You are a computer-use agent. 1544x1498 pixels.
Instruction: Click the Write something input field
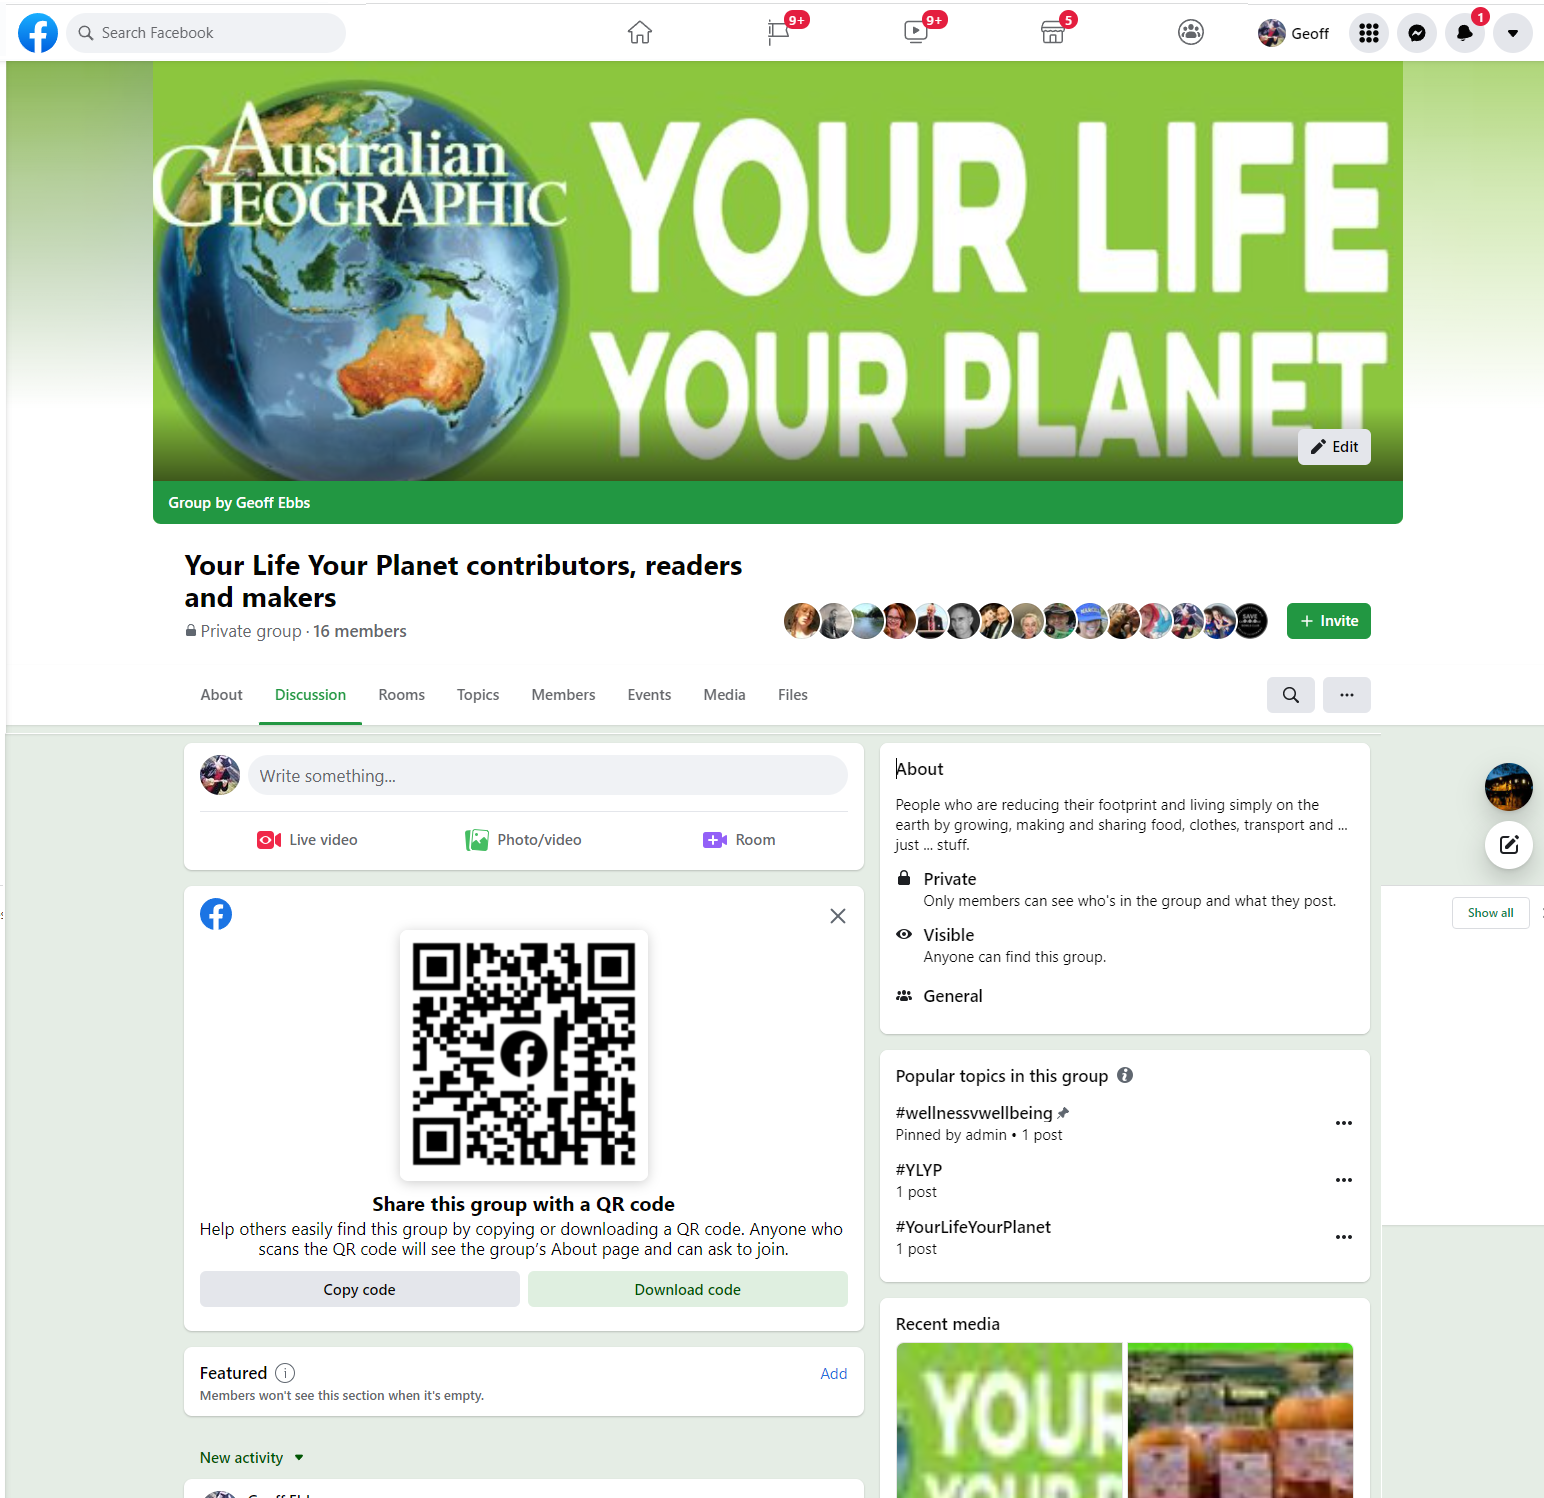pyautogui.click(x=548, y=775)
